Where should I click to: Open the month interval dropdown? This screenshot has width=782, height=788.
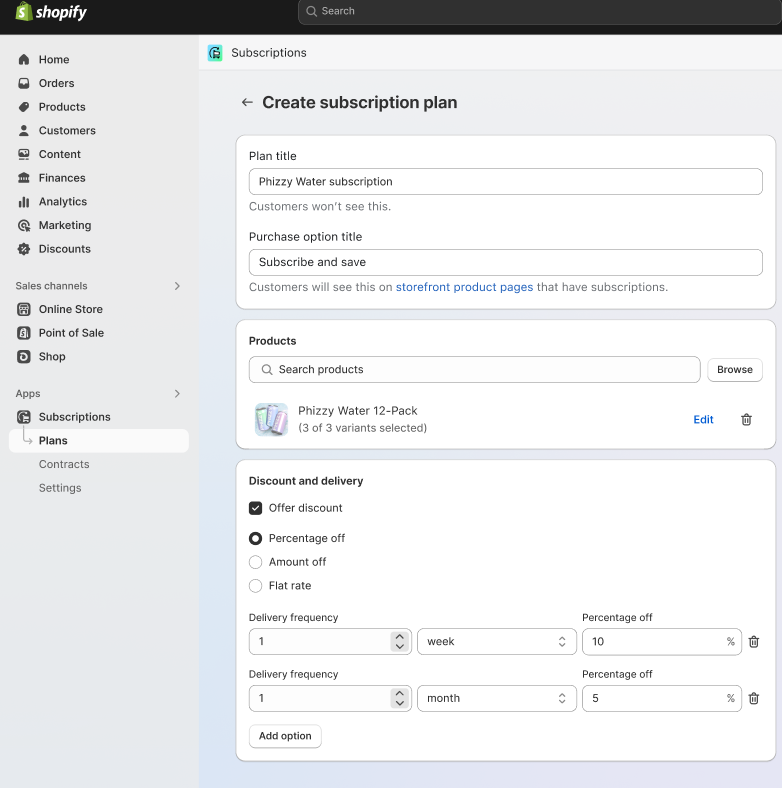pos(497,699)
